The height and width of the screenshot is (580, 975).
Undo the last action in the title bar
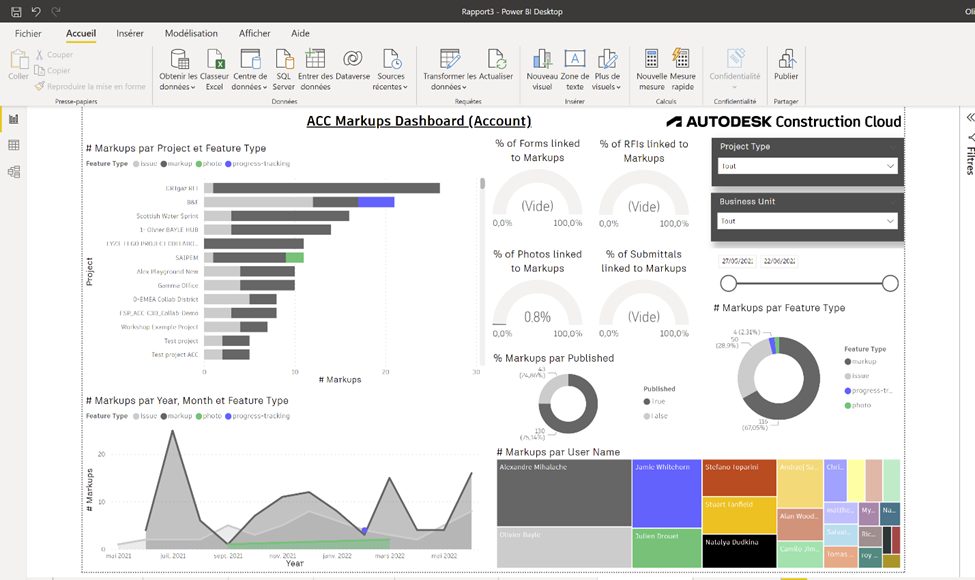pyautogui.click(x=36, y=11)
